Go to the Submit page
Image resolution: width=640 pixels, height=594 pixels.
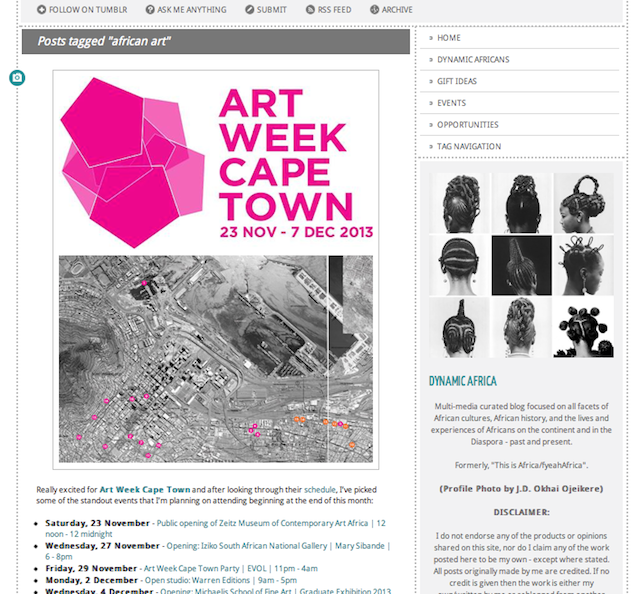[x=271, y=9]
